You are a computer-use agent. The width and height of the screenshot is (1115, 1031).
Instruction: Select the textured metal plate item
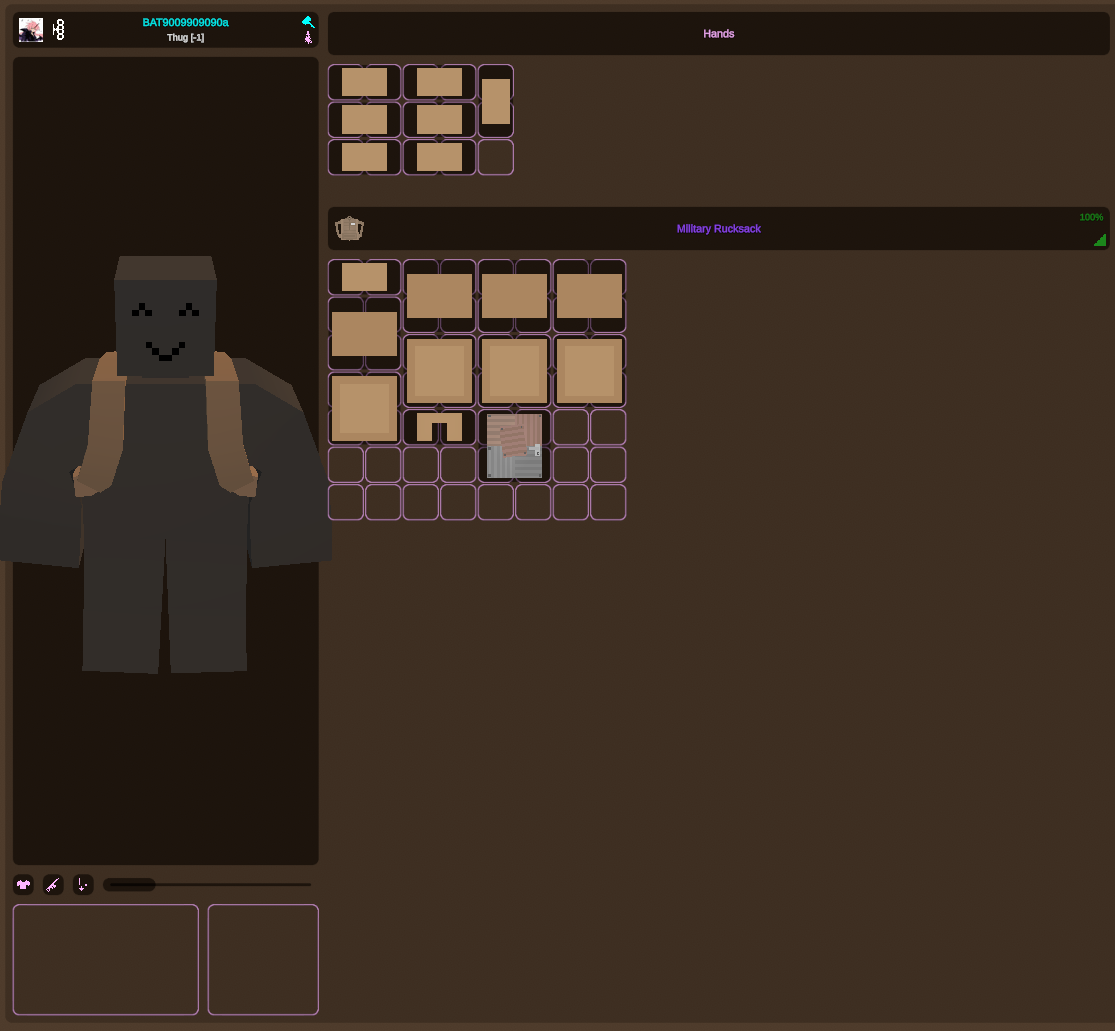(514, 446)
